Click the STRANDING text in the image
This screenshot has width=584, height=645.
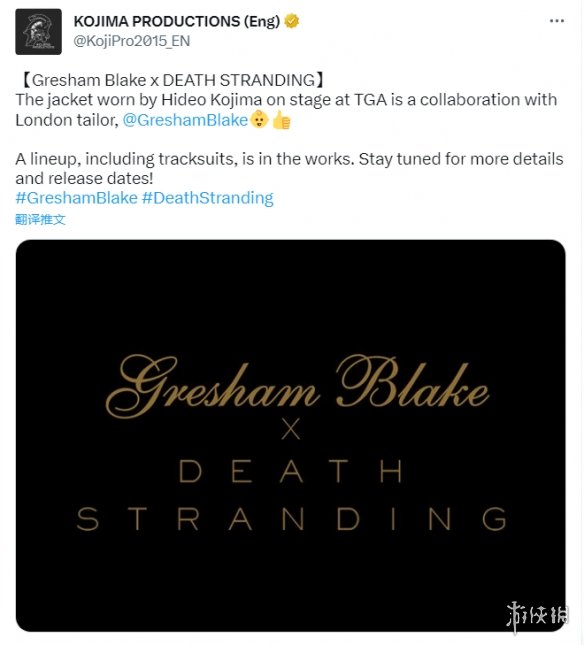coord(291,519)
